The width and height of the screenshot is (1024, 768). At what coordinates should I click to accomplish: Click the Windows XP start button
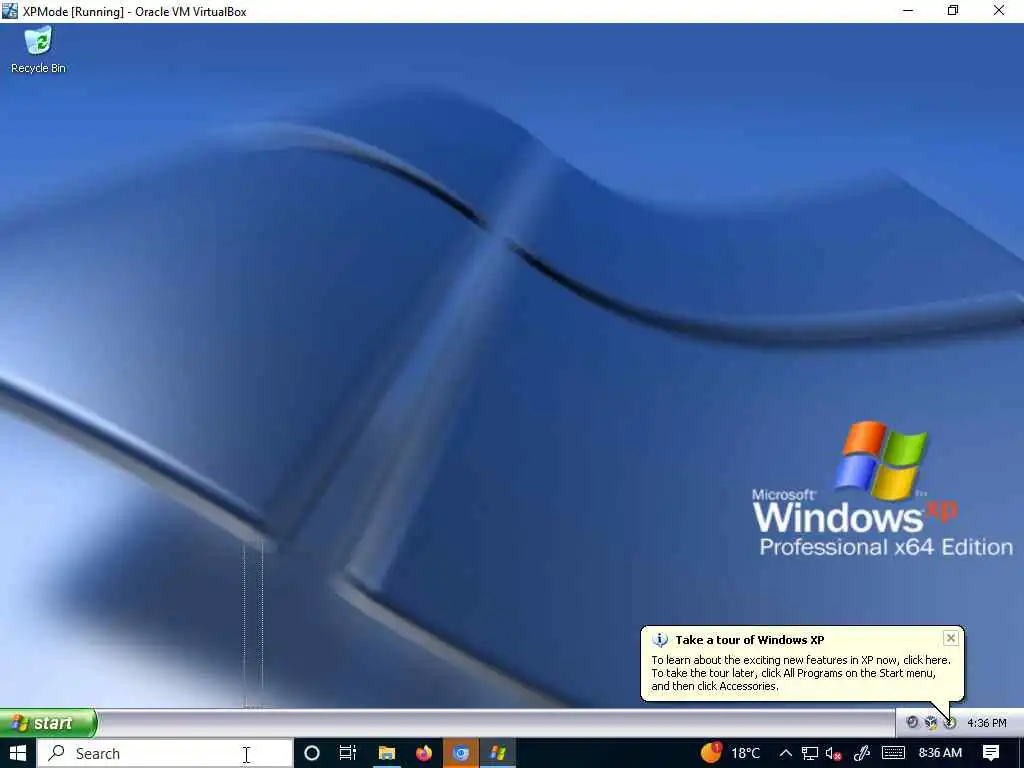(x=48, y=723)
